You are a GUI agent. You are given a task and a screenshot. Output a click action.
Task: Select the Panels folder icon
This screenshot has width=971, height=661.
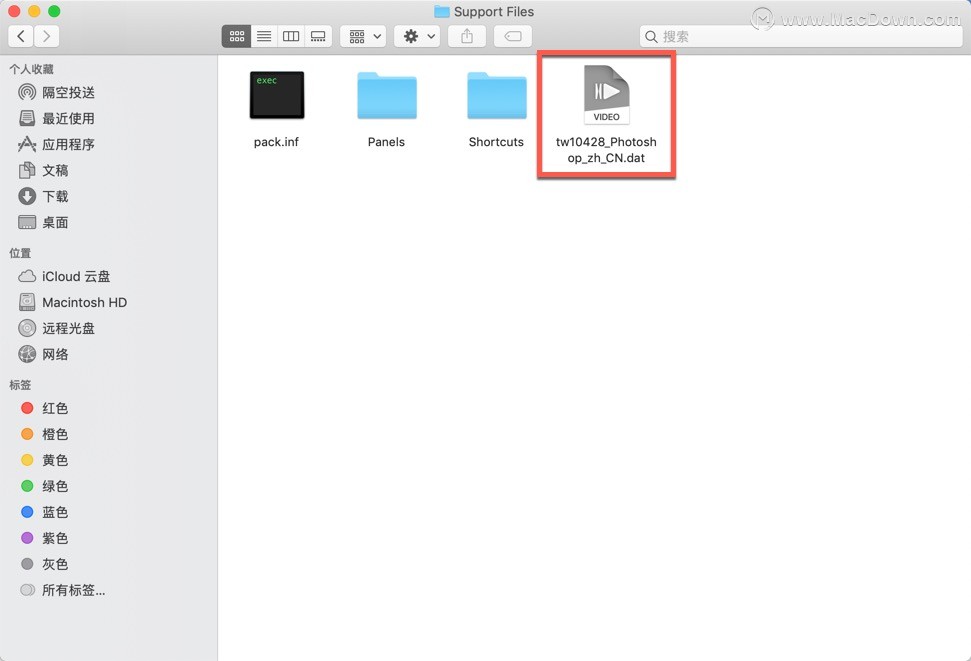[x=386, y=95]
